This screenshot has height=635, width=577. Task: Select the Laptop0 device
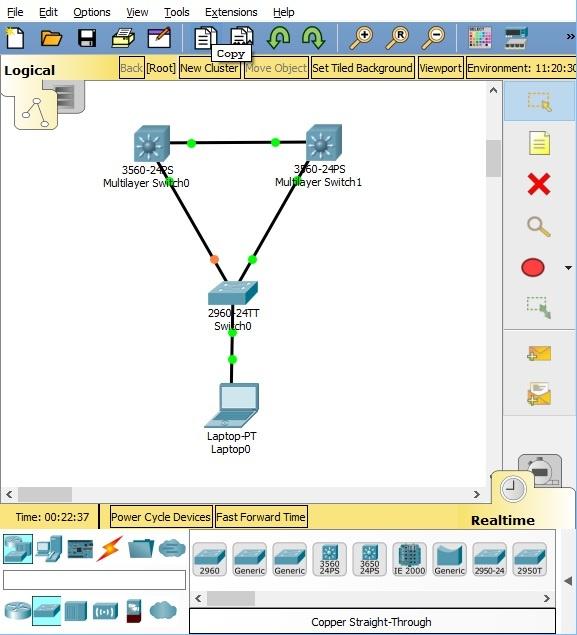(232, 406)
